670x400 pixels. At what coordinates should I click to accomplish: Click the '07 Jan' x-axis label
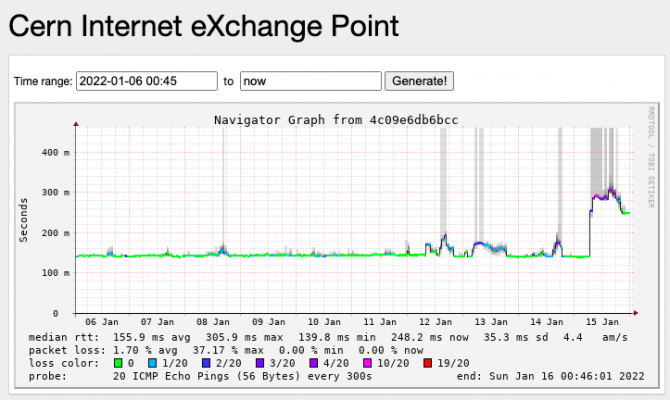click(157, 322)
